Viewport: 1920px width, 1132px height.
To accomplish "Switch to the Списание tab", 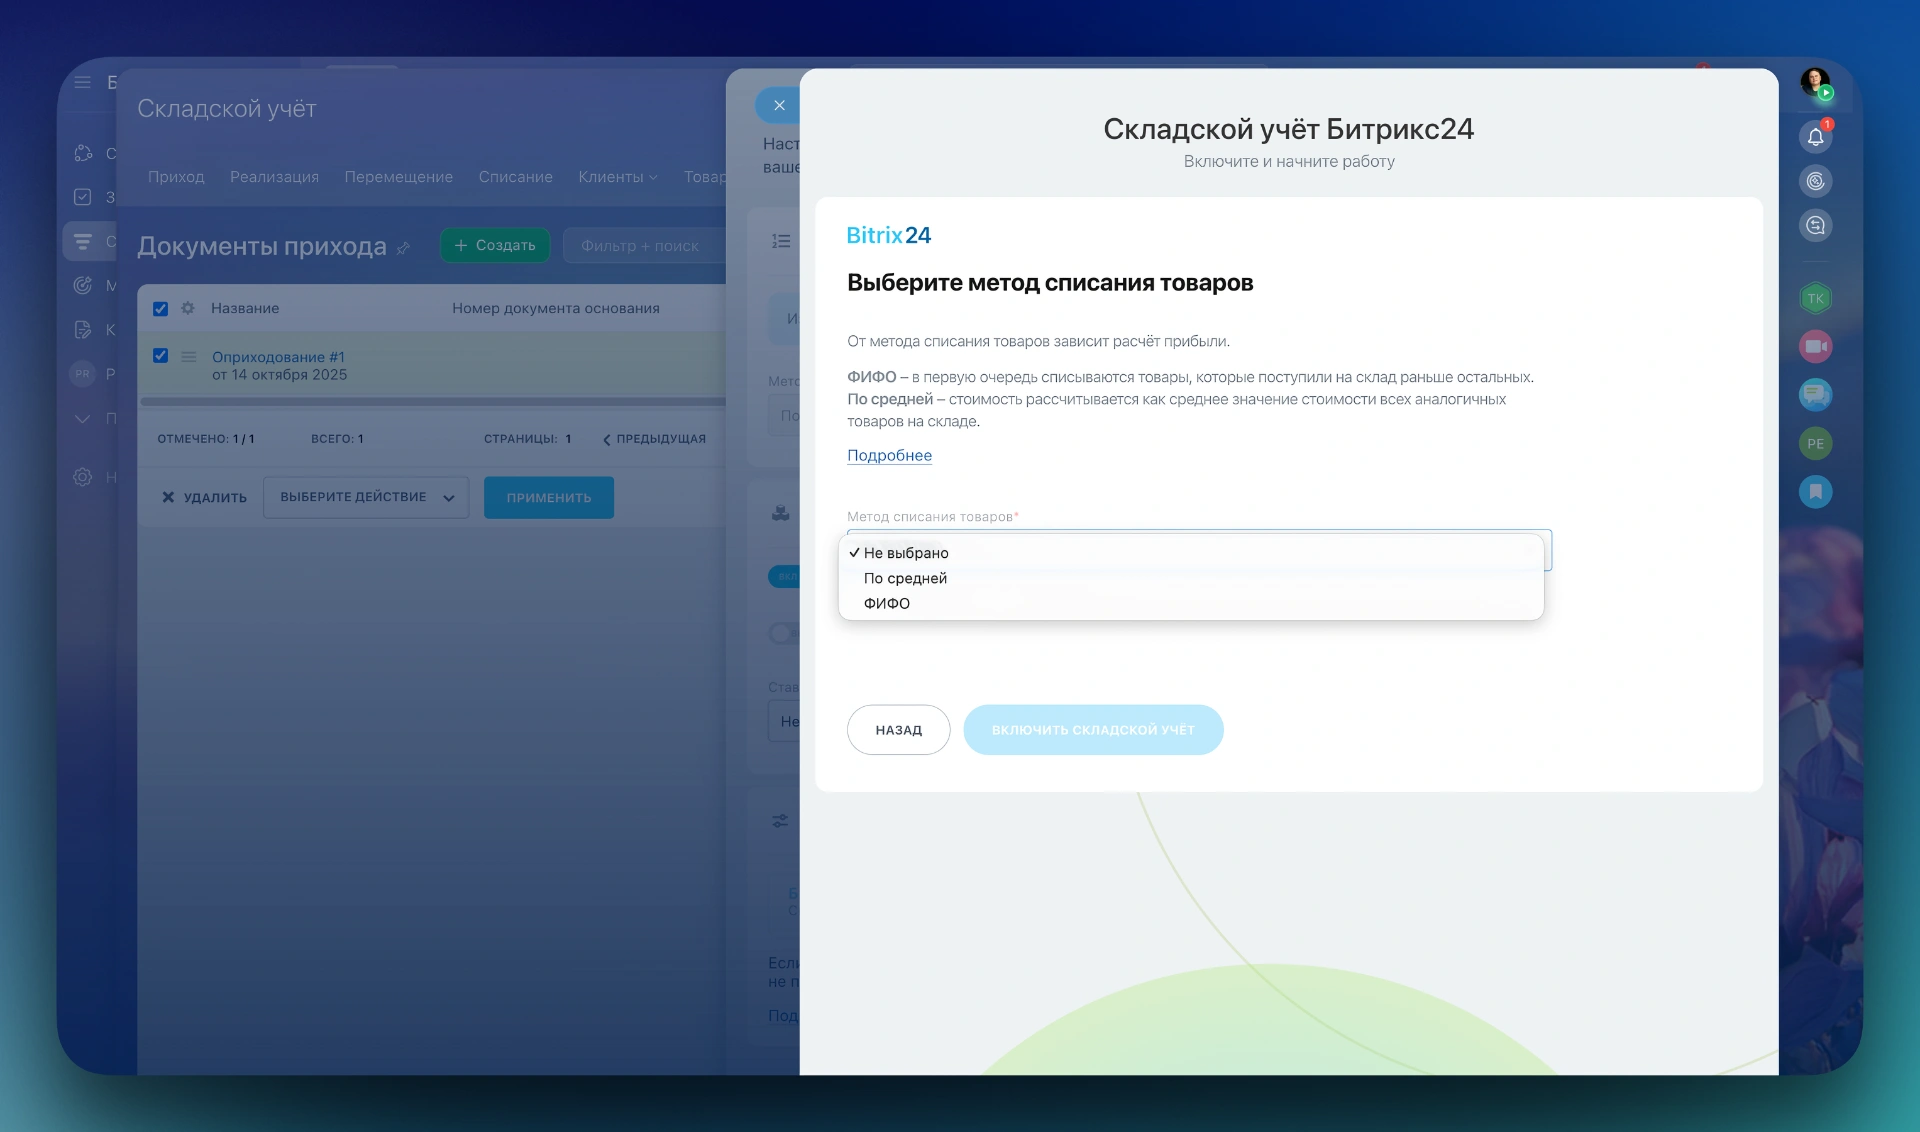I will (515, 177).
